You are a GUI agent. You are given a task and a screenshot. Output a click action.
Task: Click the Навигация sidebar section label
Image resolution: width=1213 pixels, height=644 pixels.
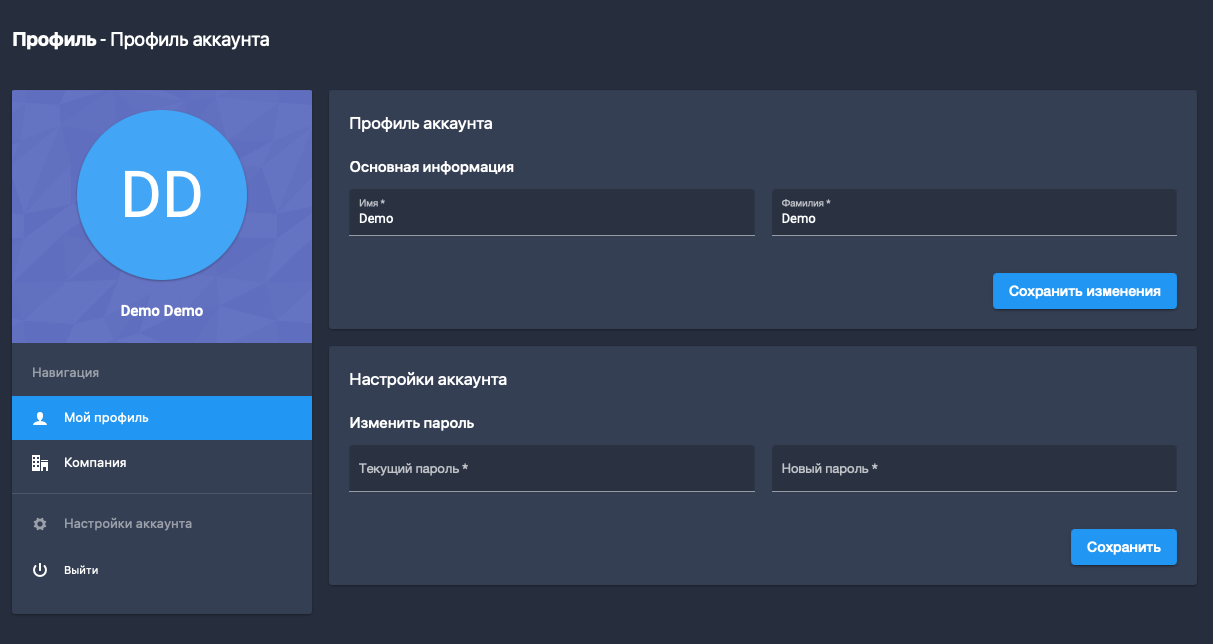(65, 373)
